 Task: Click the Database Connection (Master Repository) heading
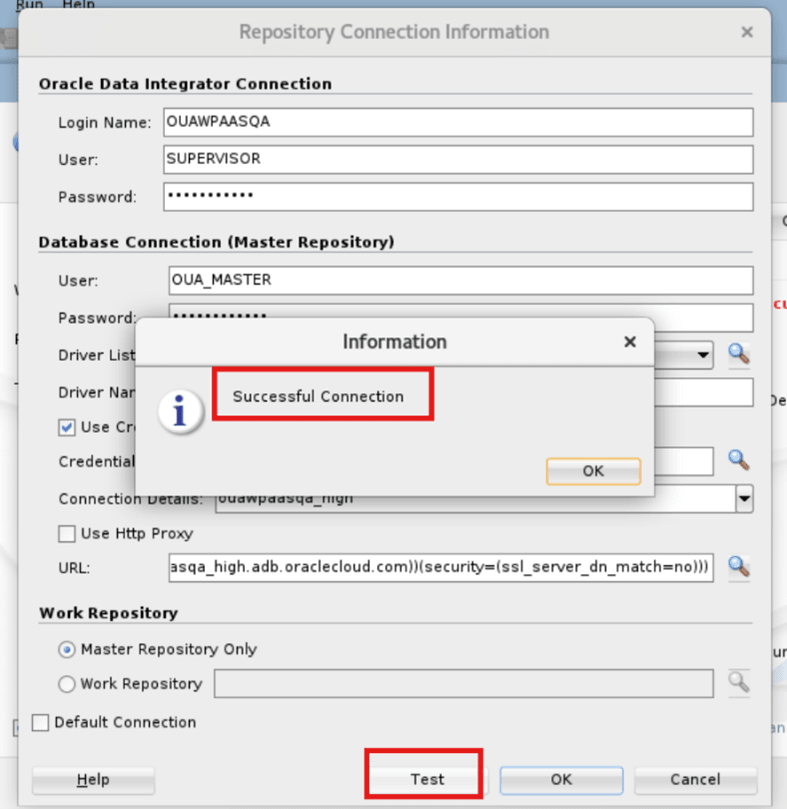tap(216, 242)
